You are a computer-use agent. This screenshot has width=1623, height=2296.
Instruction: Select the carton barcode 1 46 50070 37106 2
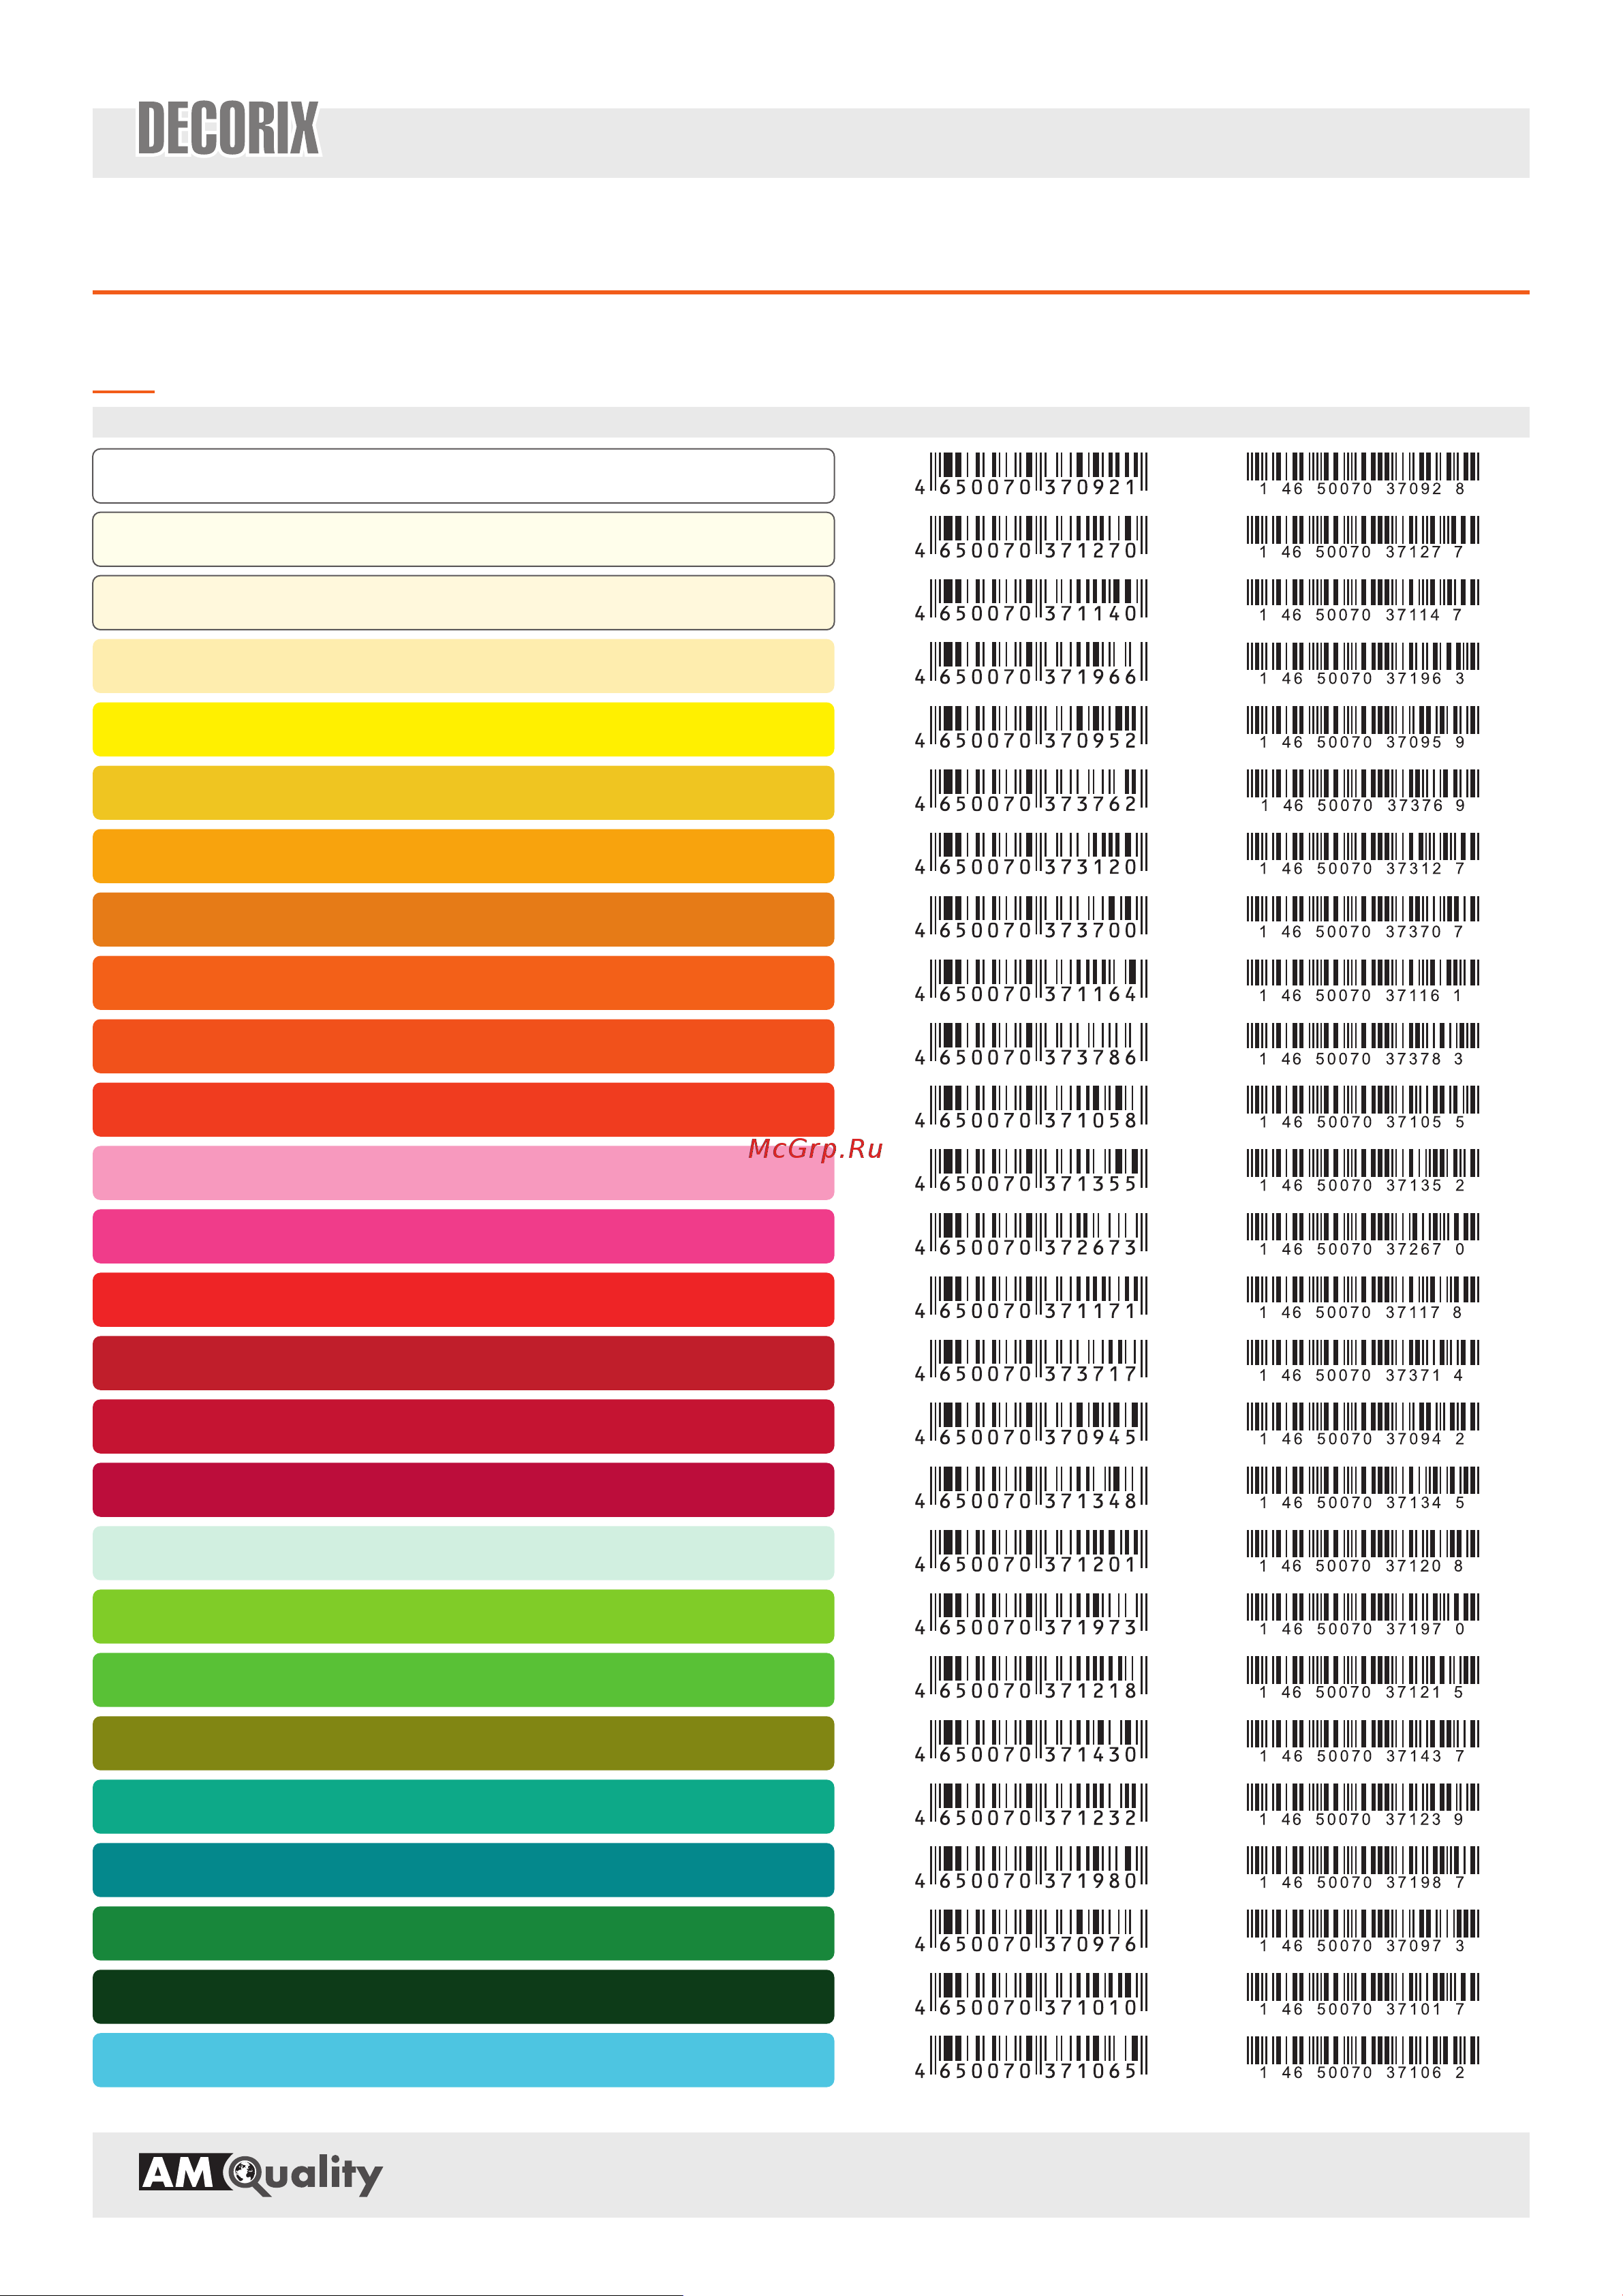pyautogui.click(x=1362, y=2059)
